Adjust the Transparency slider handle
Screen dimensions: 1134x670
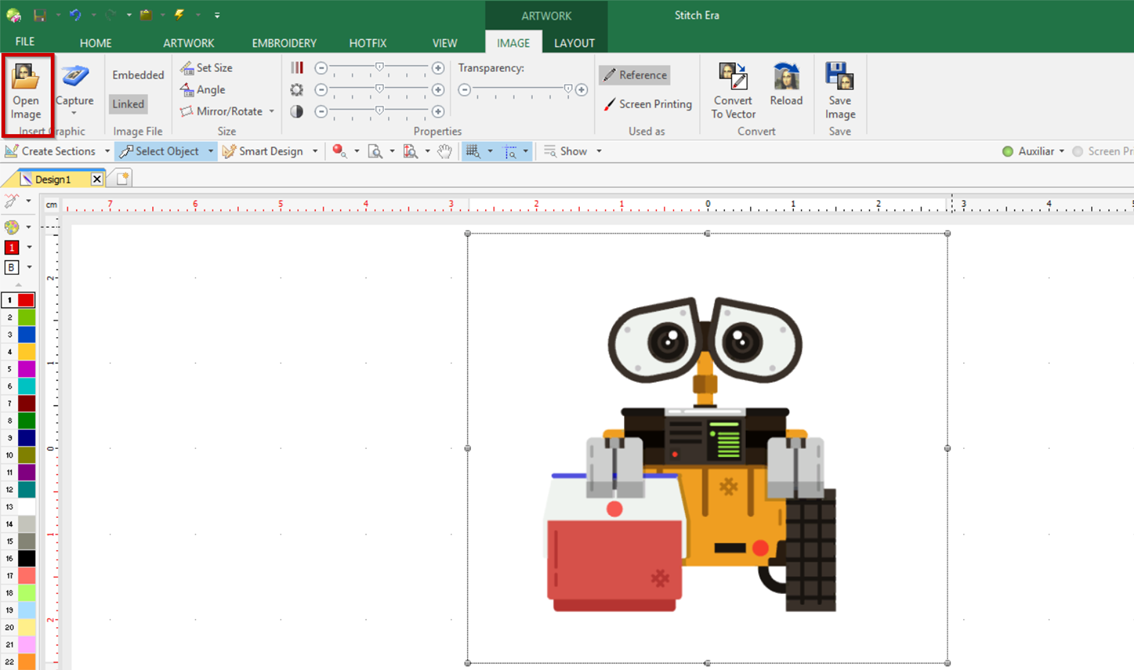tap(568, 89)
